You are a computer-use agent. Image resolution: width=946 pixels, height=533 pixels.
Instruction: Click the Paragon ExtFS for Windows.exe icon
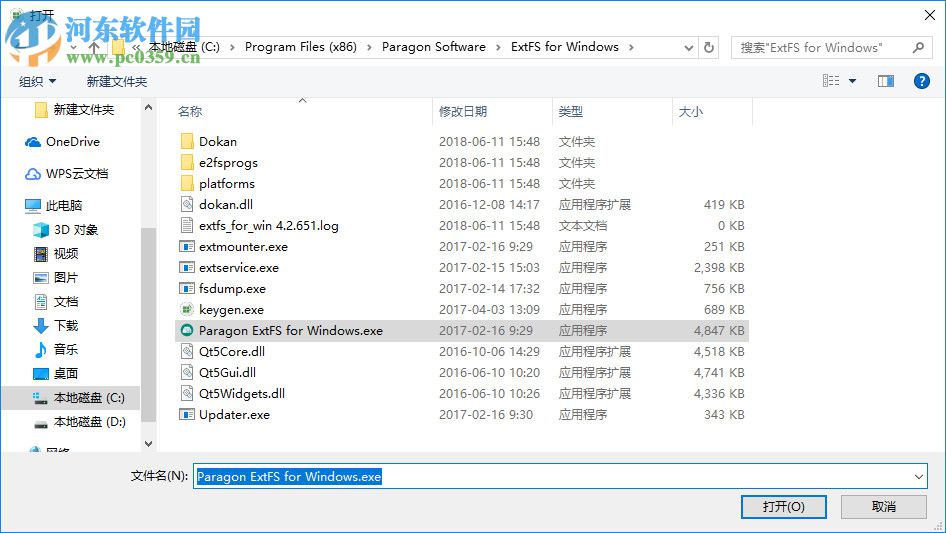coord(187,330)
